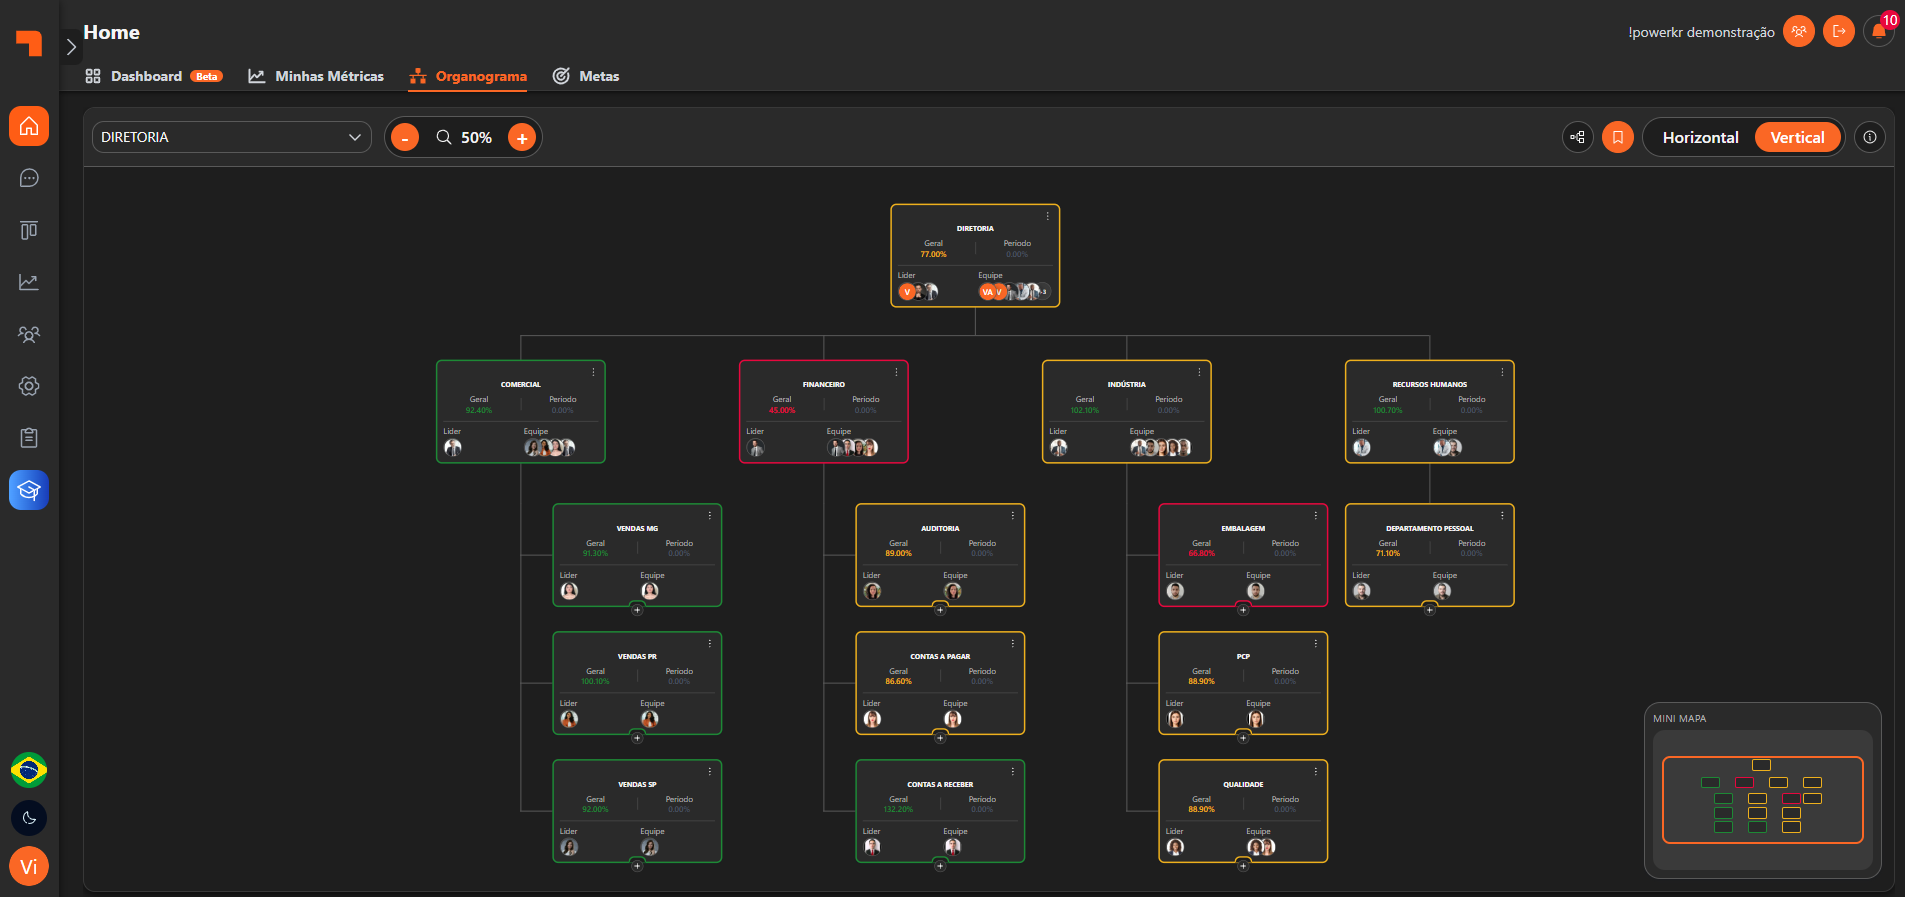Open the team members sidebar icon

29,334
